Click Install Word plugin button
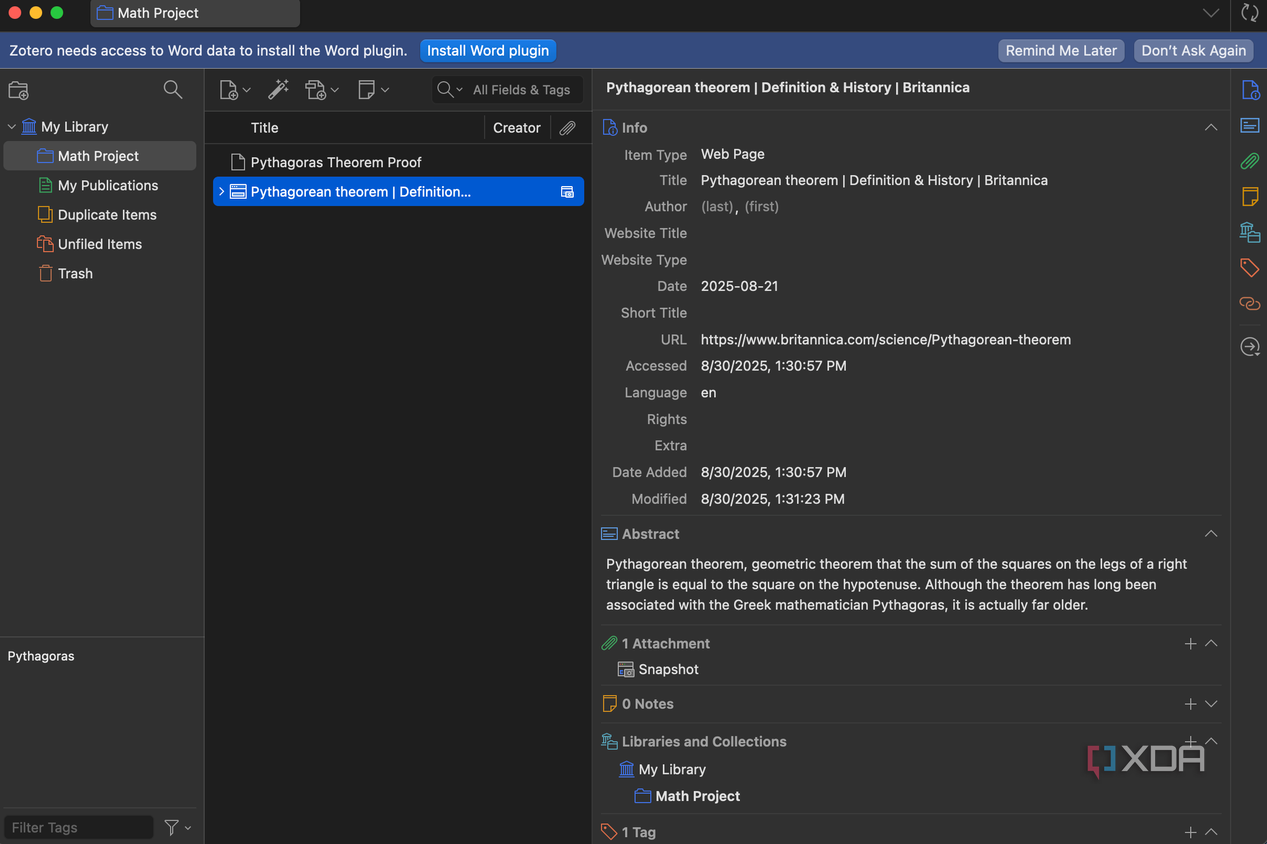Screen dimensions: 1267x844 pos(488,50)
